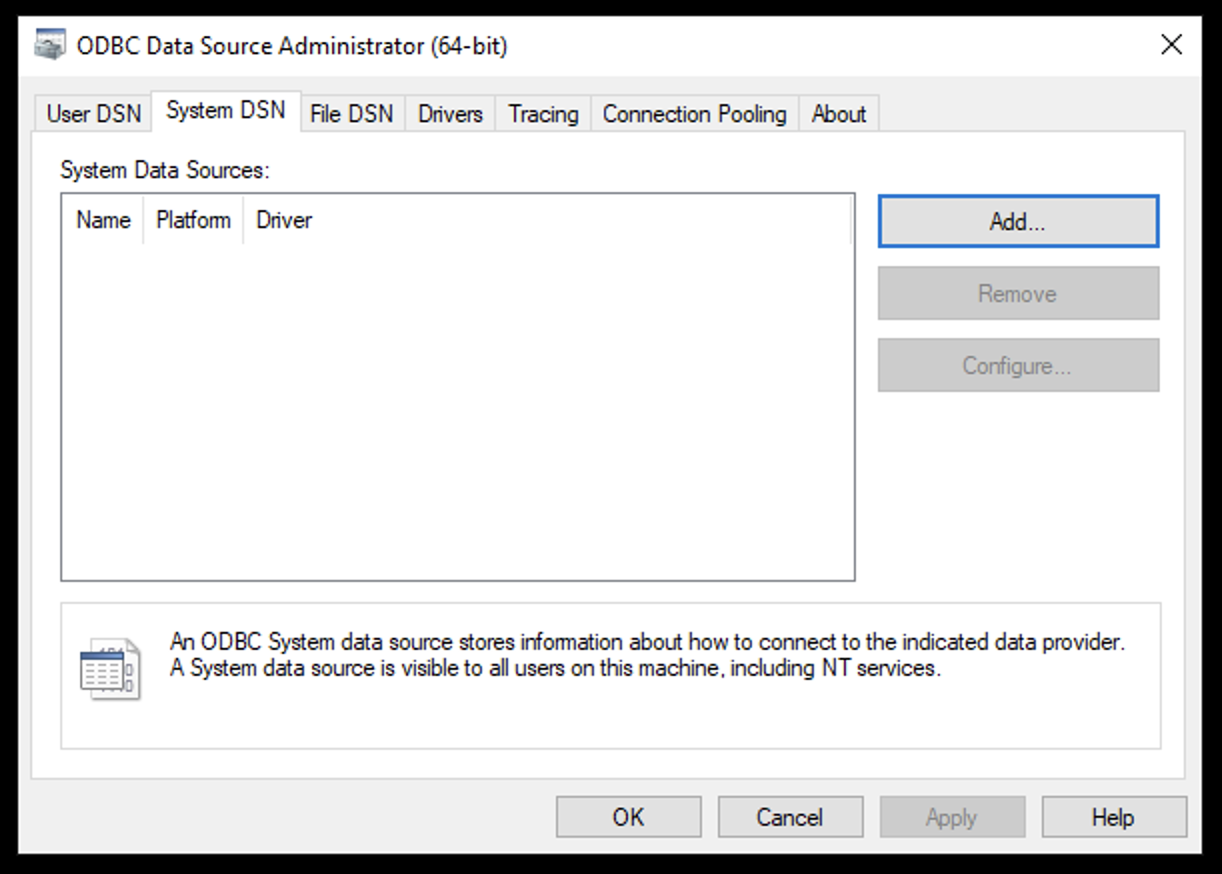Click the Remove button
Viewport: 1222px width, 874px height.
(1018, 292)
